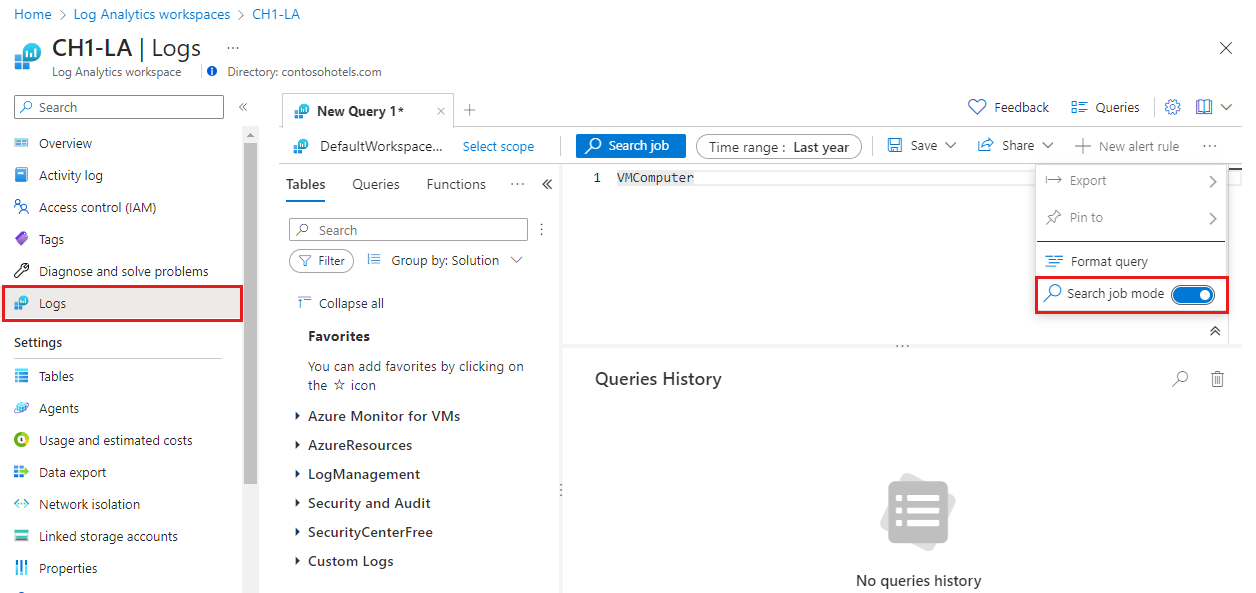
Task: Open the toolbar more options ellipsis
Action: (1210, 146)
